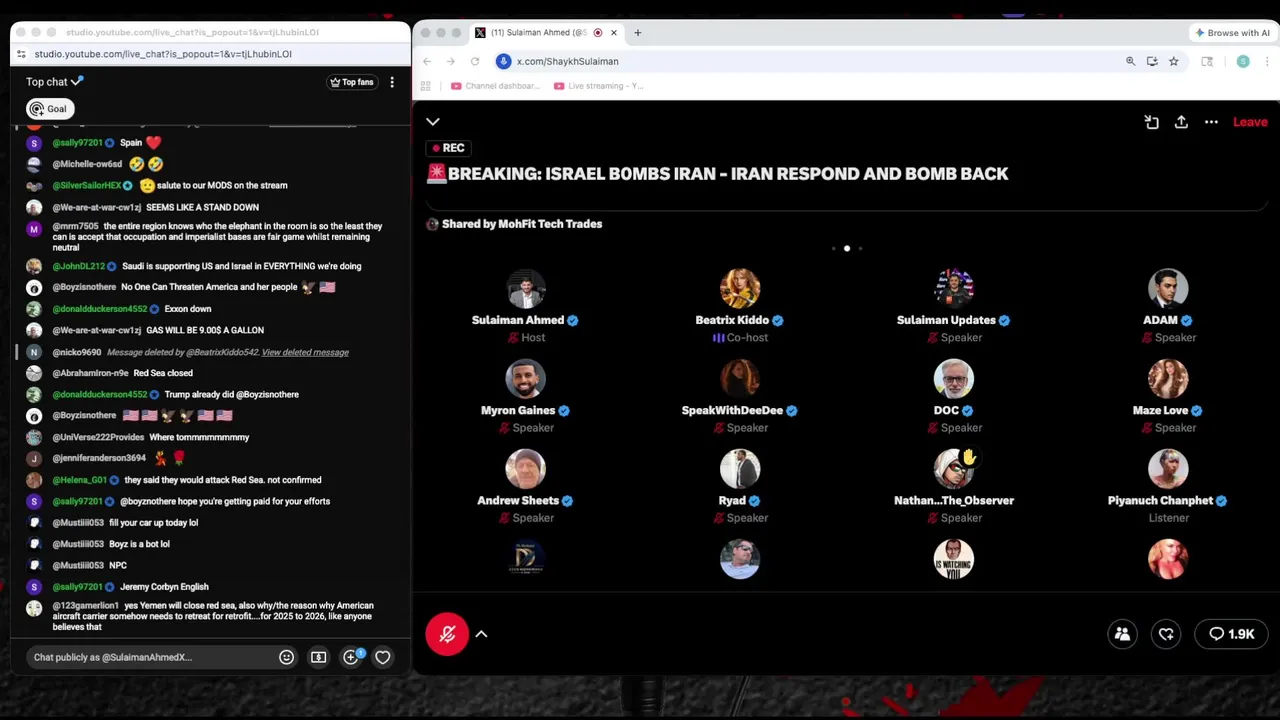Expand the arrow next to the microphone button
Viewport: 1280px width, 720px height.
481,634
